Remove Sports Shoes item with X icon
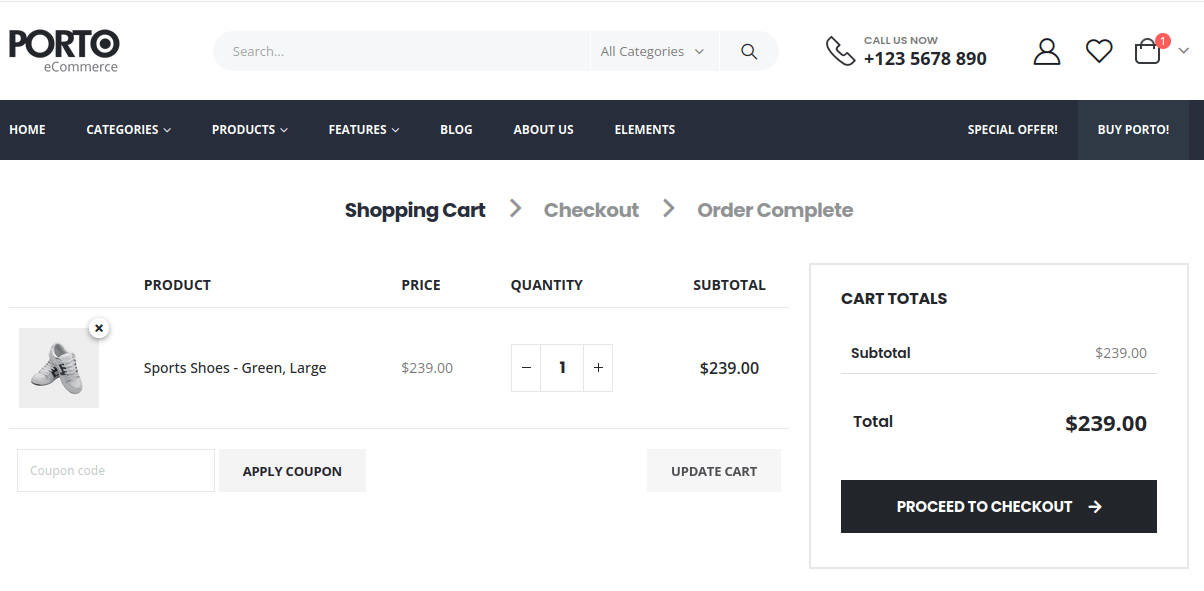 click(99, 328)
